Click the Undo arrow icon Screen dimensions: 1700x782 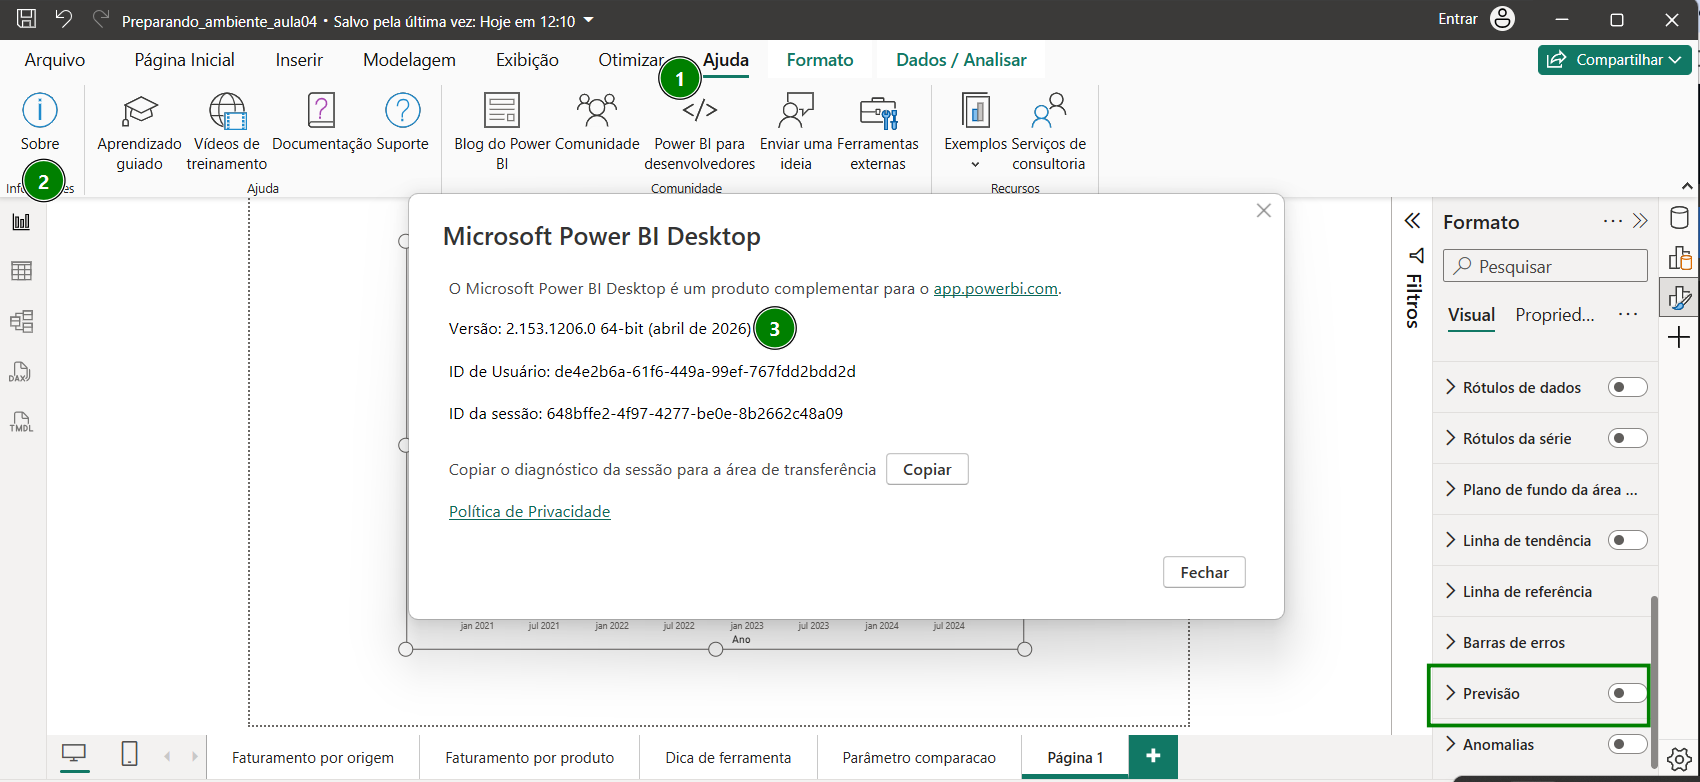coord(63,19)
